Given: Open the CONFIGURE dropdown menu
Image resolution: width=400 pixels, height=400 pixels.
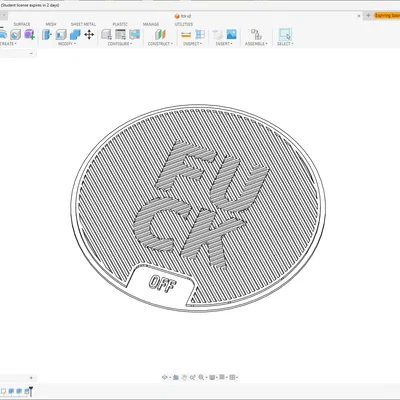Looking at the screenshot, I should click(120, 44).
